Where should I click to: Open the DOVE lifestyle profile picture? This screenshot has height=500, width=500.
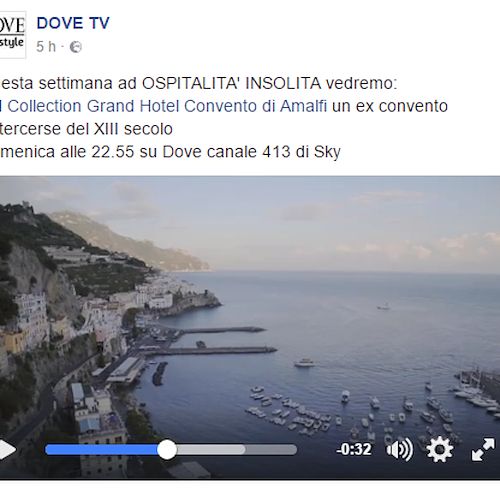[x=12, y=35]
